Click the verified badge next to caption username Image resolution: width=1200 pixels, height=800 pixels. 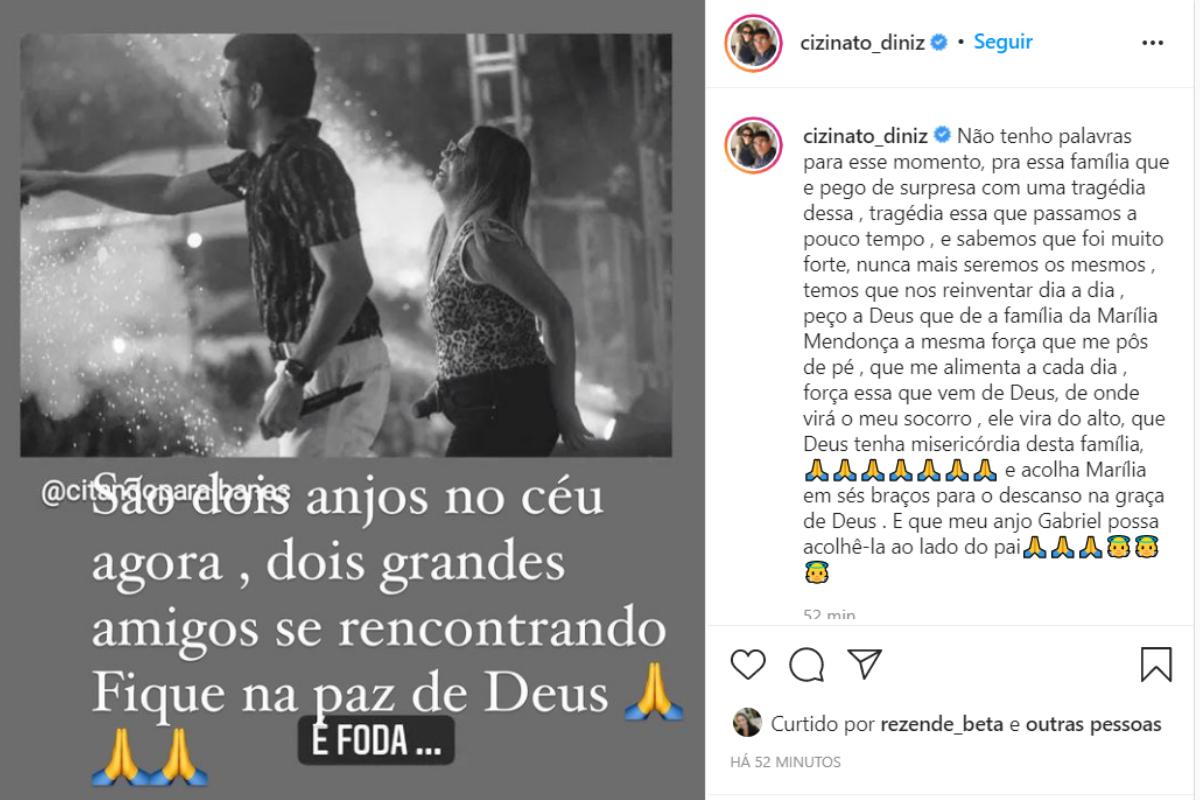pos(940,135)
